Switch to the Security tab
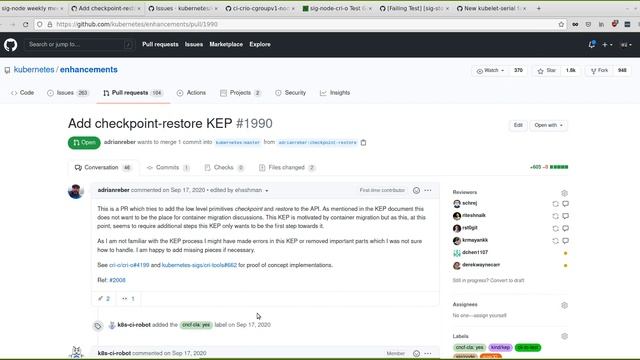This screenshot has width=640, height=360. (290, 93)
